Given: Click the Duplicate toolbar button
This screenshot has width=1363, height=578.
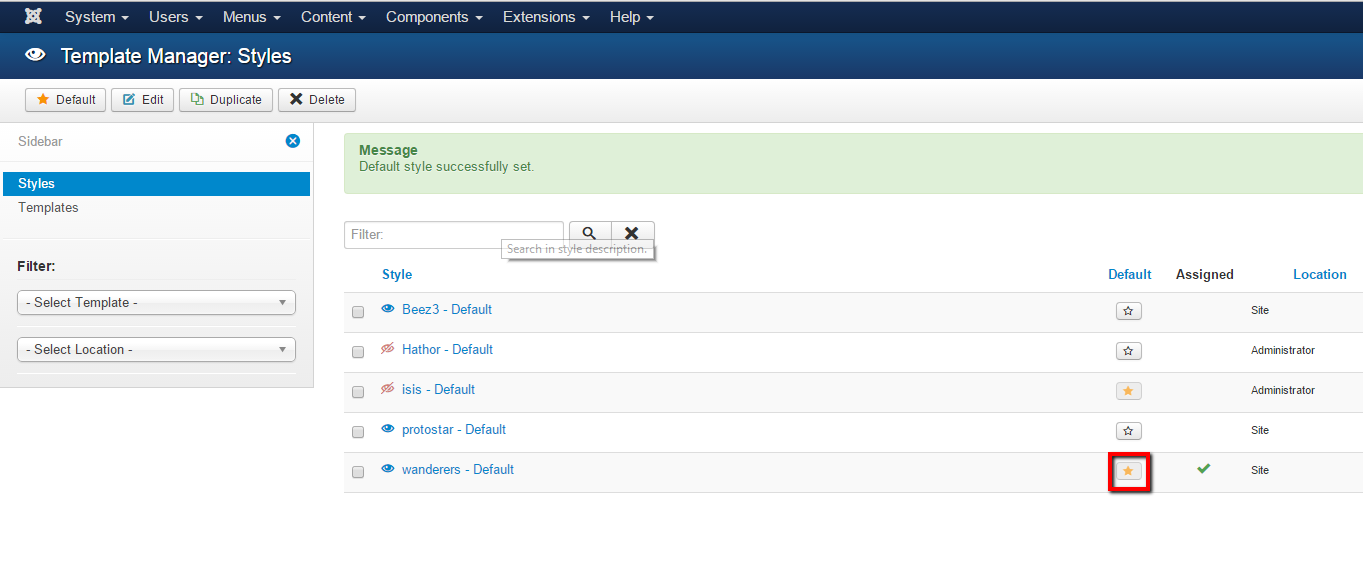Looking at the screenshot, I should pyautogui.click(x=226, y=100).
